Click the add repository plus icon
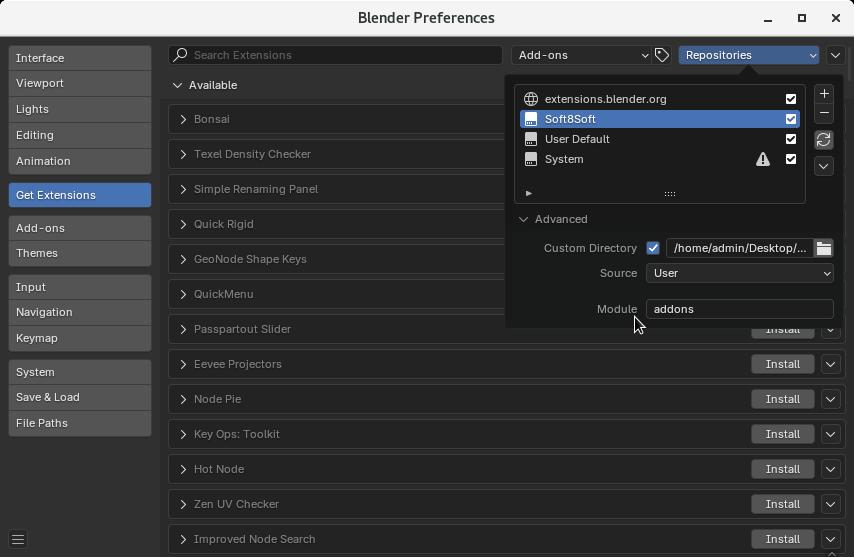This screenshot has height=557, width=854. coord(824,94)
